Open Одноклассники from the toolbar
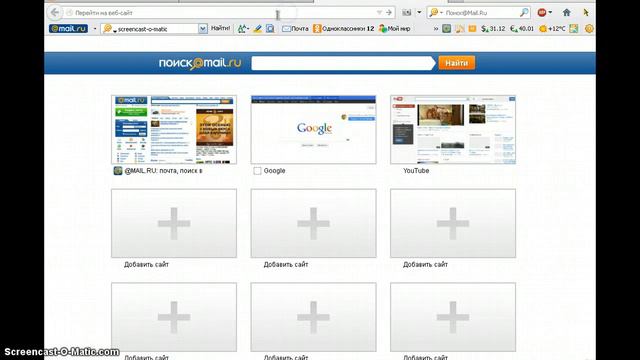This screenshot has width=640, height=360. click(x=344, y=29)
